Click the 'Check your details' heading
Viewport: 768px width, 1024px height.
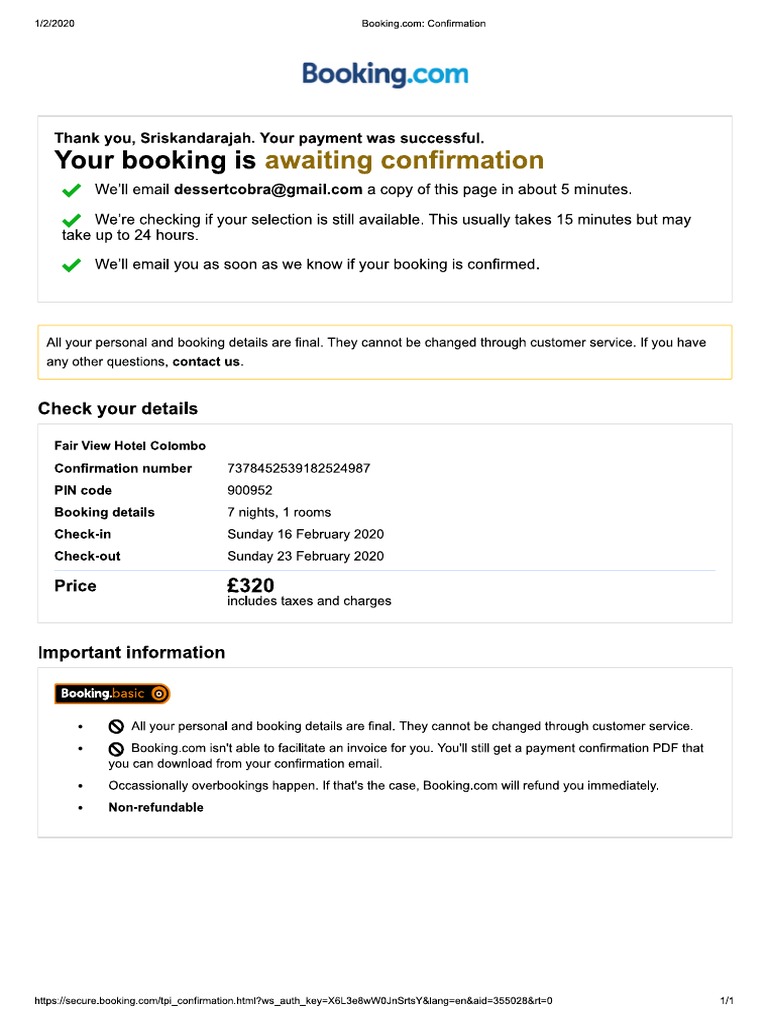tap(118, 409)
